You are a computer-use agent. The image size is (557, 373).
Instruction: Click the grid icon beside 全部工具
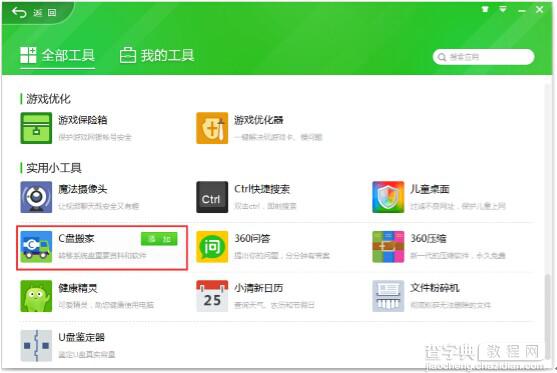click(x=28, y=55)
